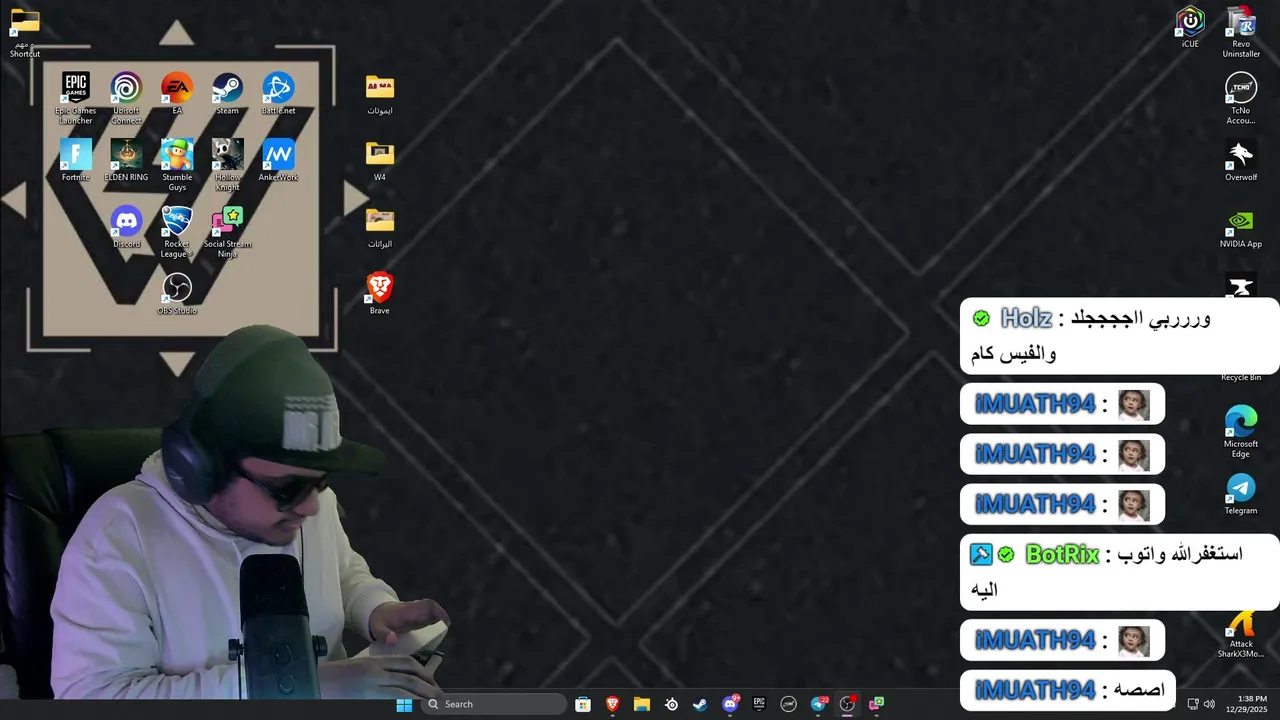Viewport: 1280px width, 720px height.
Task: Open the W4 folder on the desktop
Action: (379, 160)
